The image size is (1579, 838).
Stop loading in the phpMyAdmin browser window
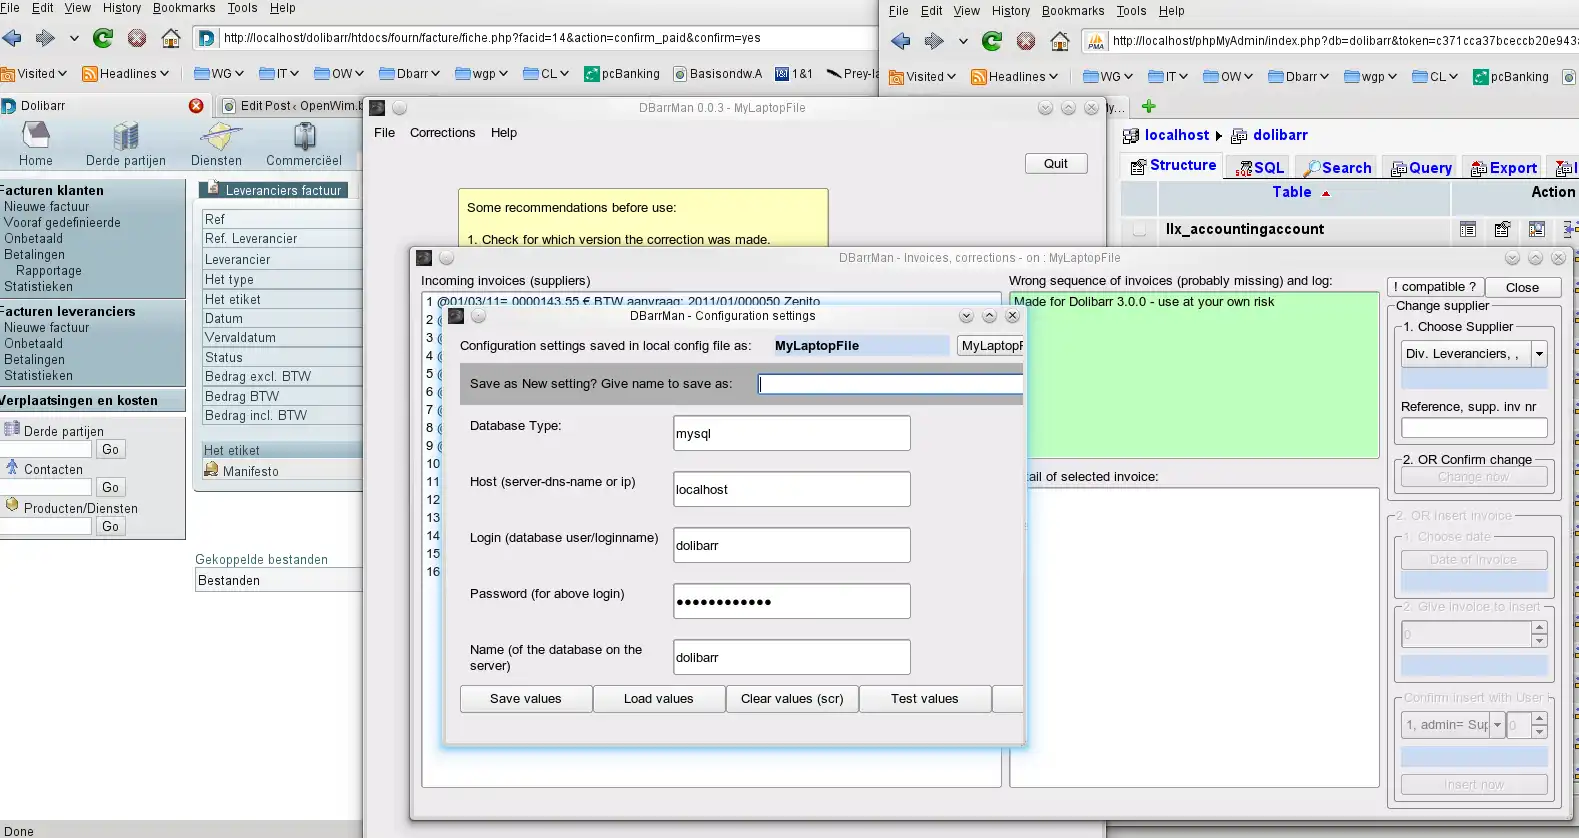pos(1026,41)
